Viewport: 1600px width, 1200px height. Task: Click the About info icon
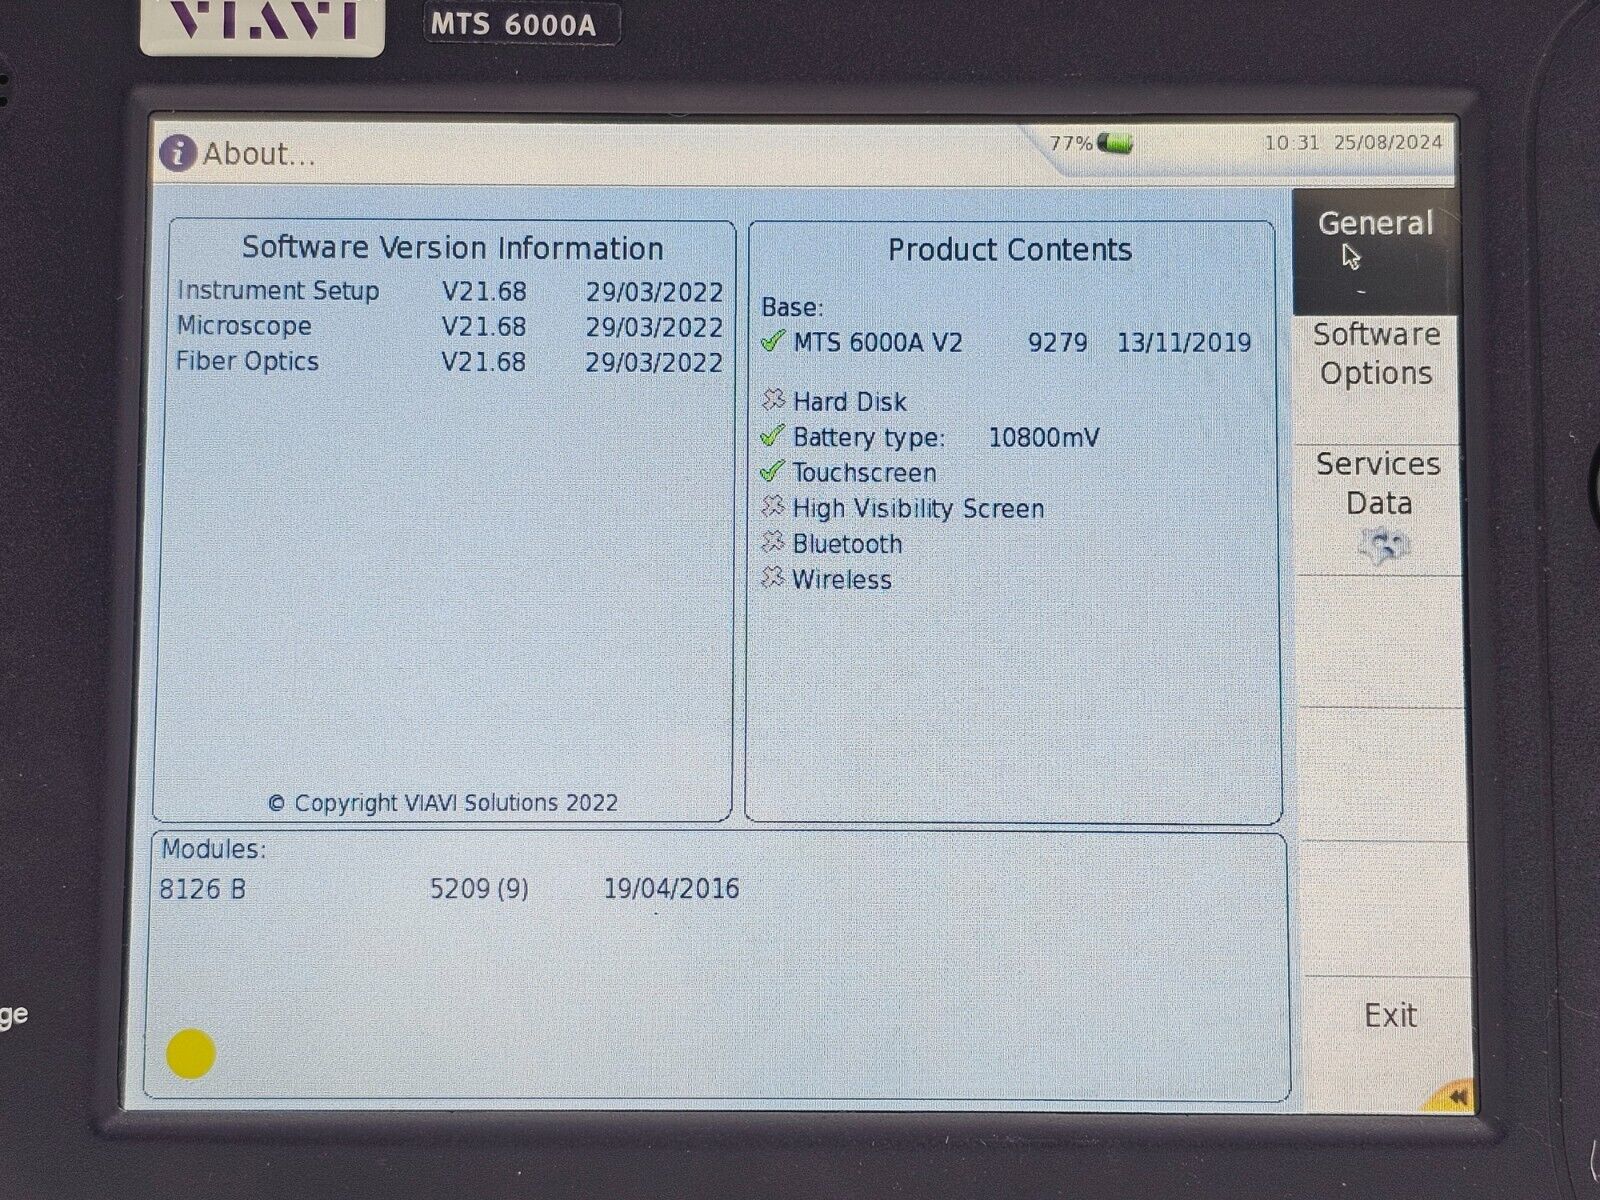point(177,153)
